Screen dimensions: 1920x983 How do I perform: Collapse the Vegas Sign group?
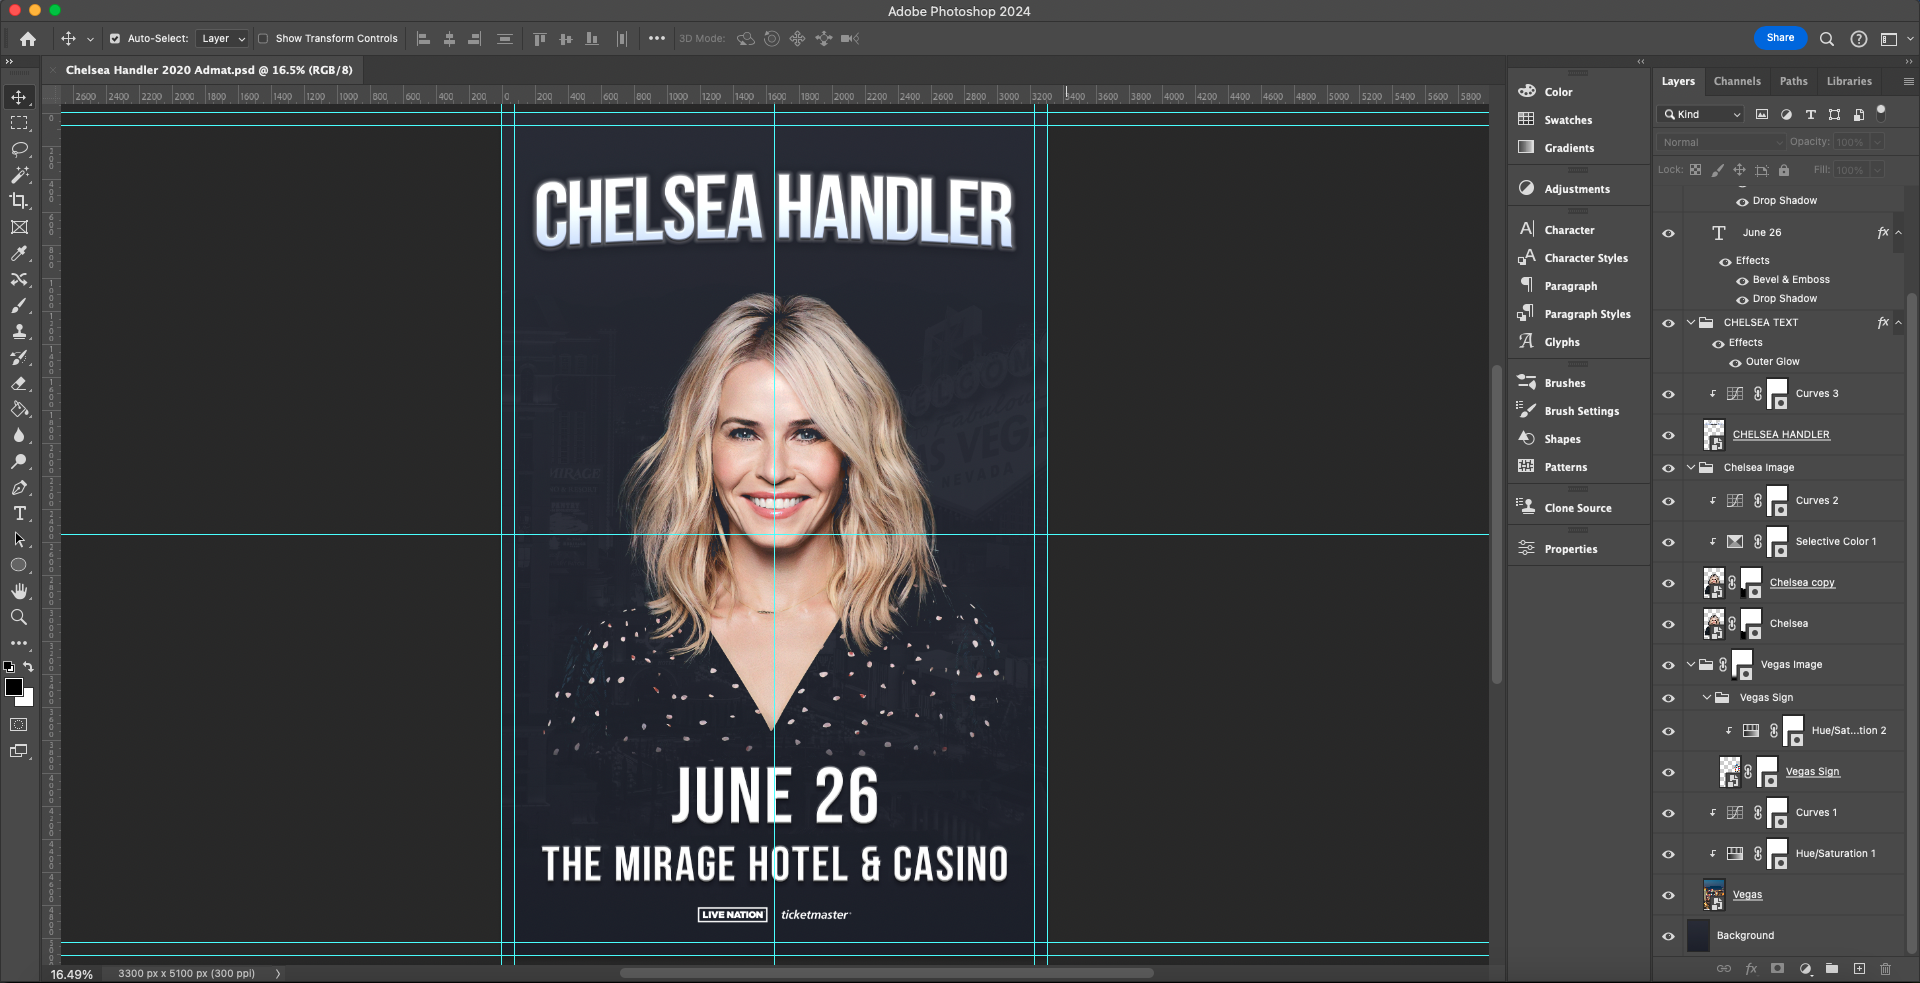[x=1707, y=697]
